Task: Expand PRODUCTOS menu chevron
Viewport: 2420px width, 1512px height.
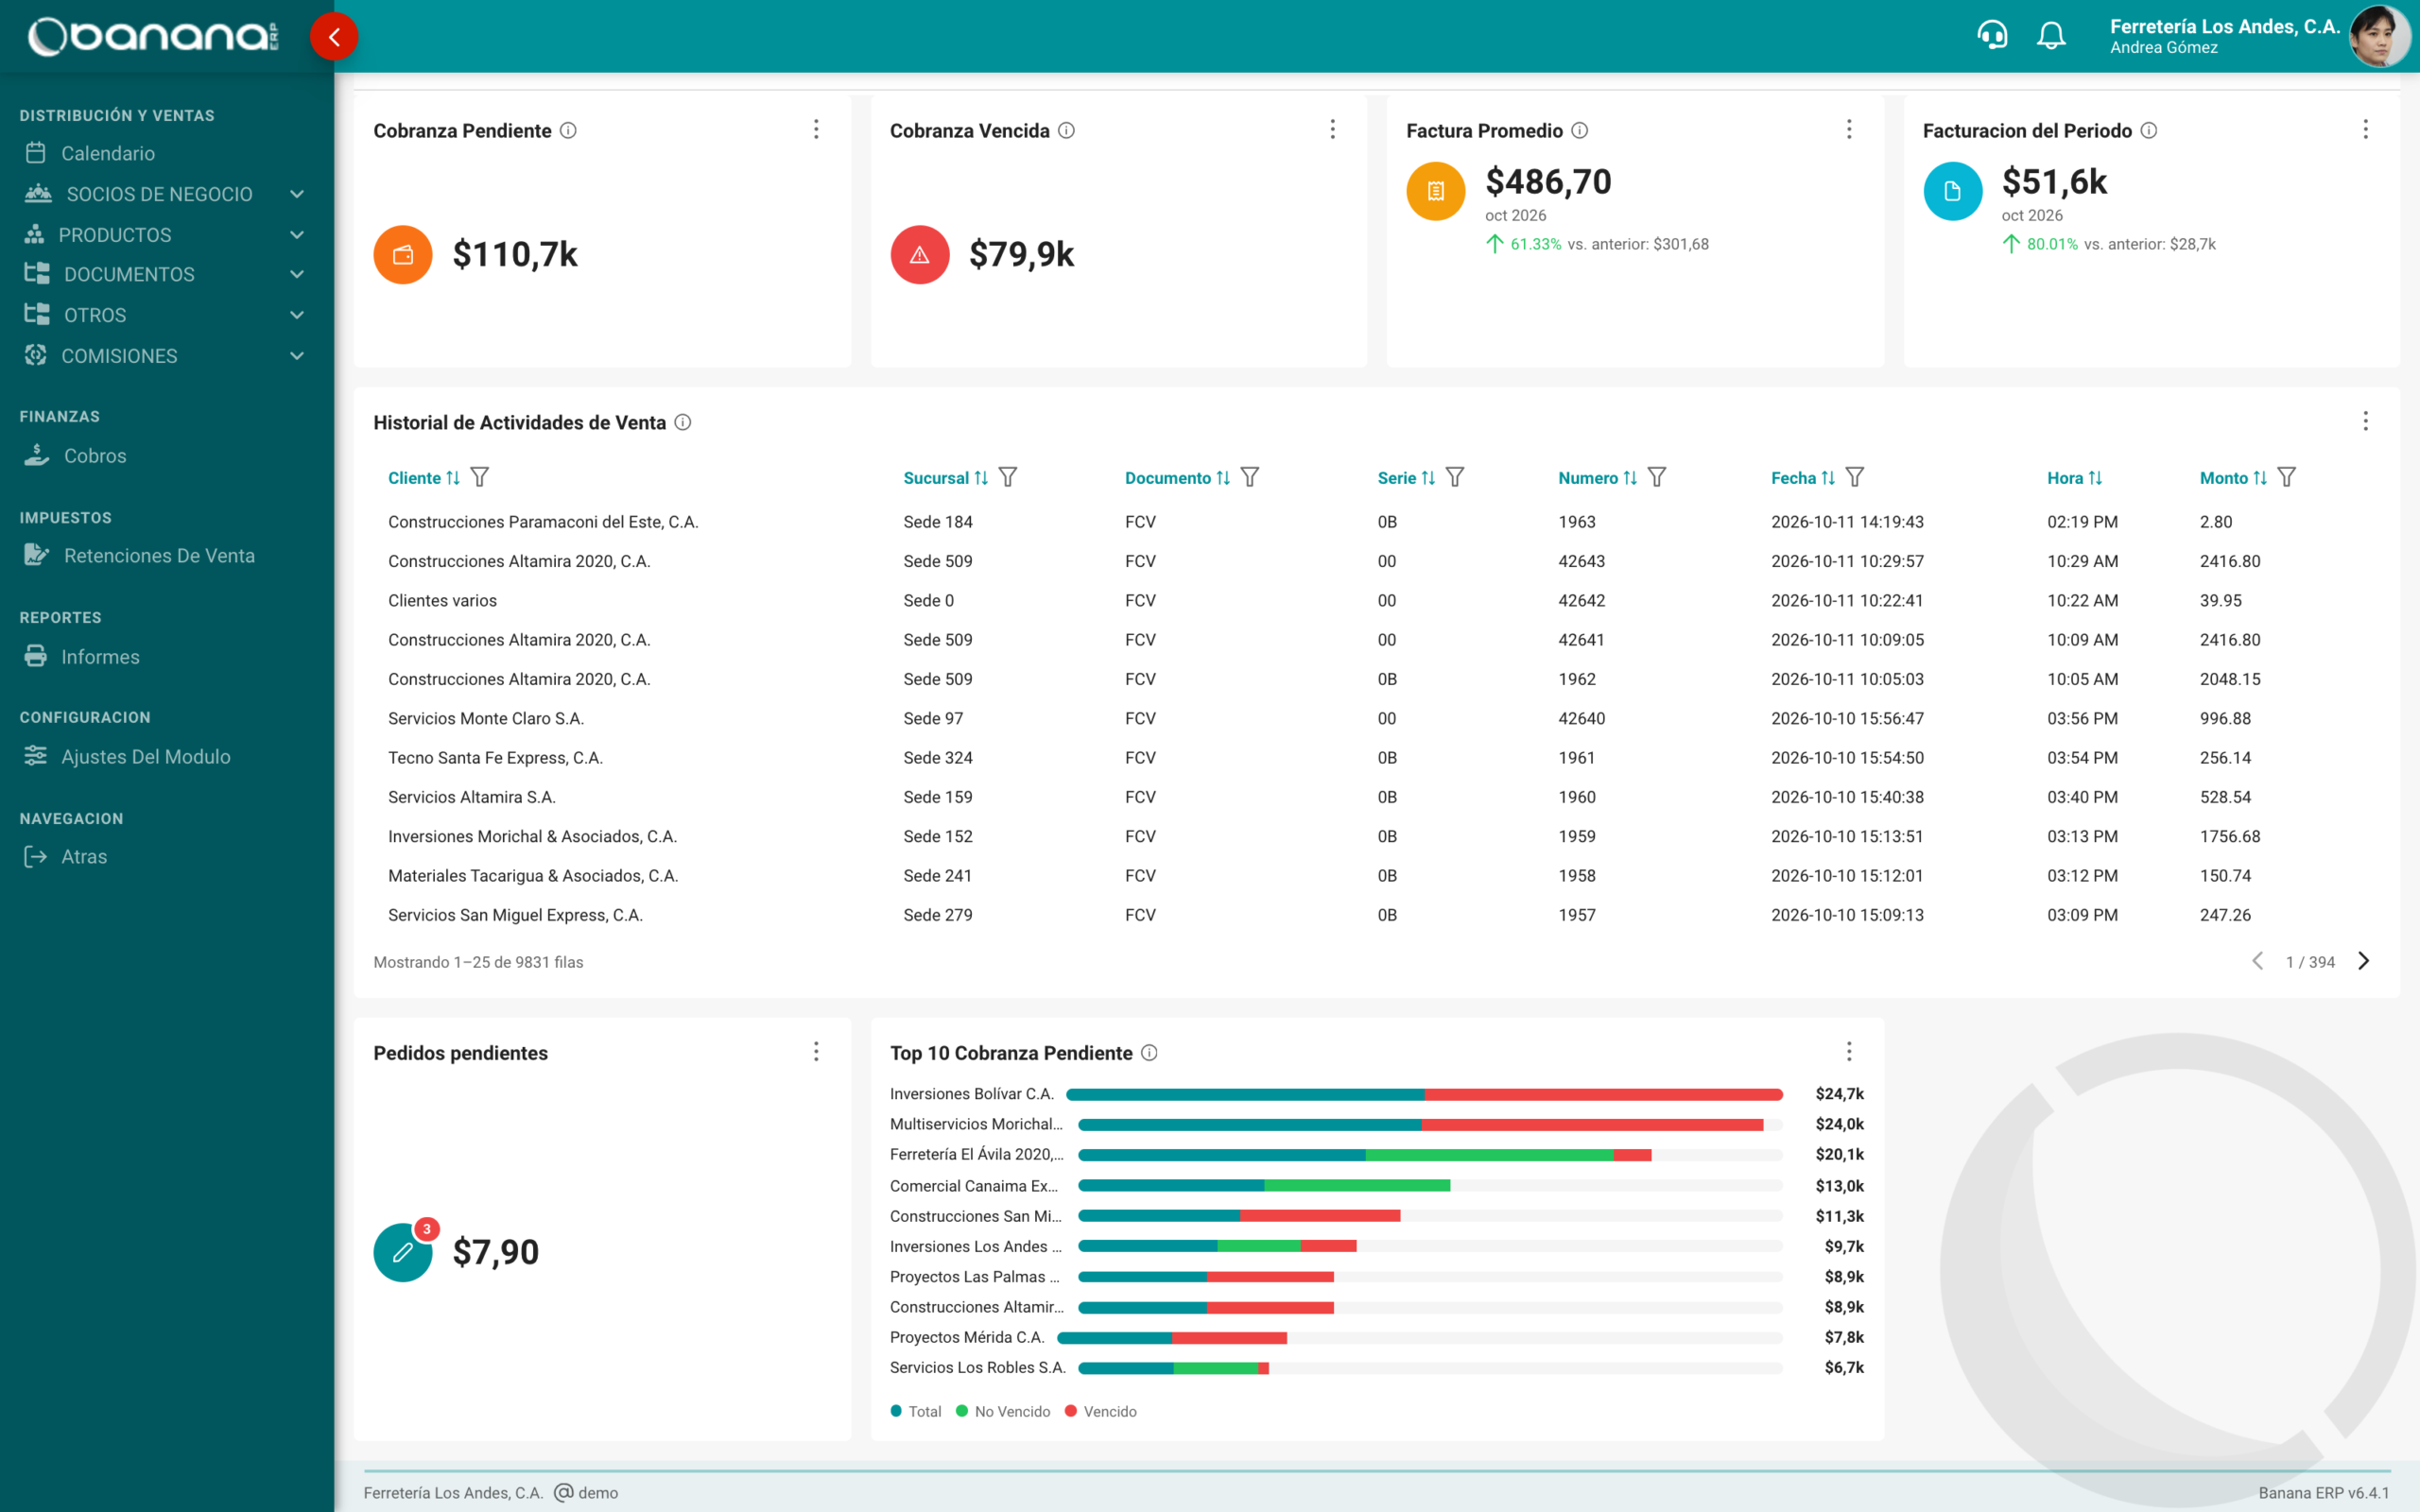Action: 297,235
